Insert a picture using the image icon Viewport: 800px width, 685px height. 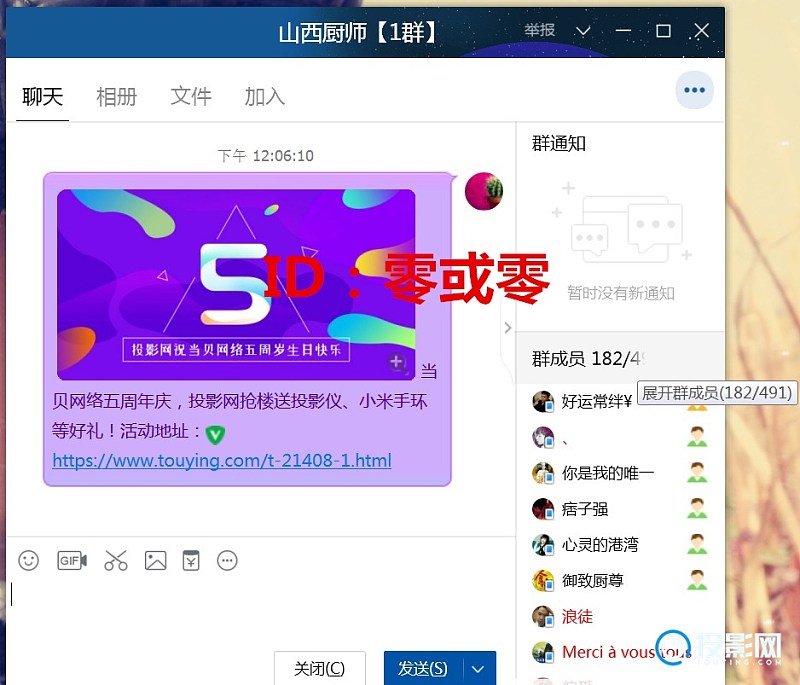[x=156, y=561]
